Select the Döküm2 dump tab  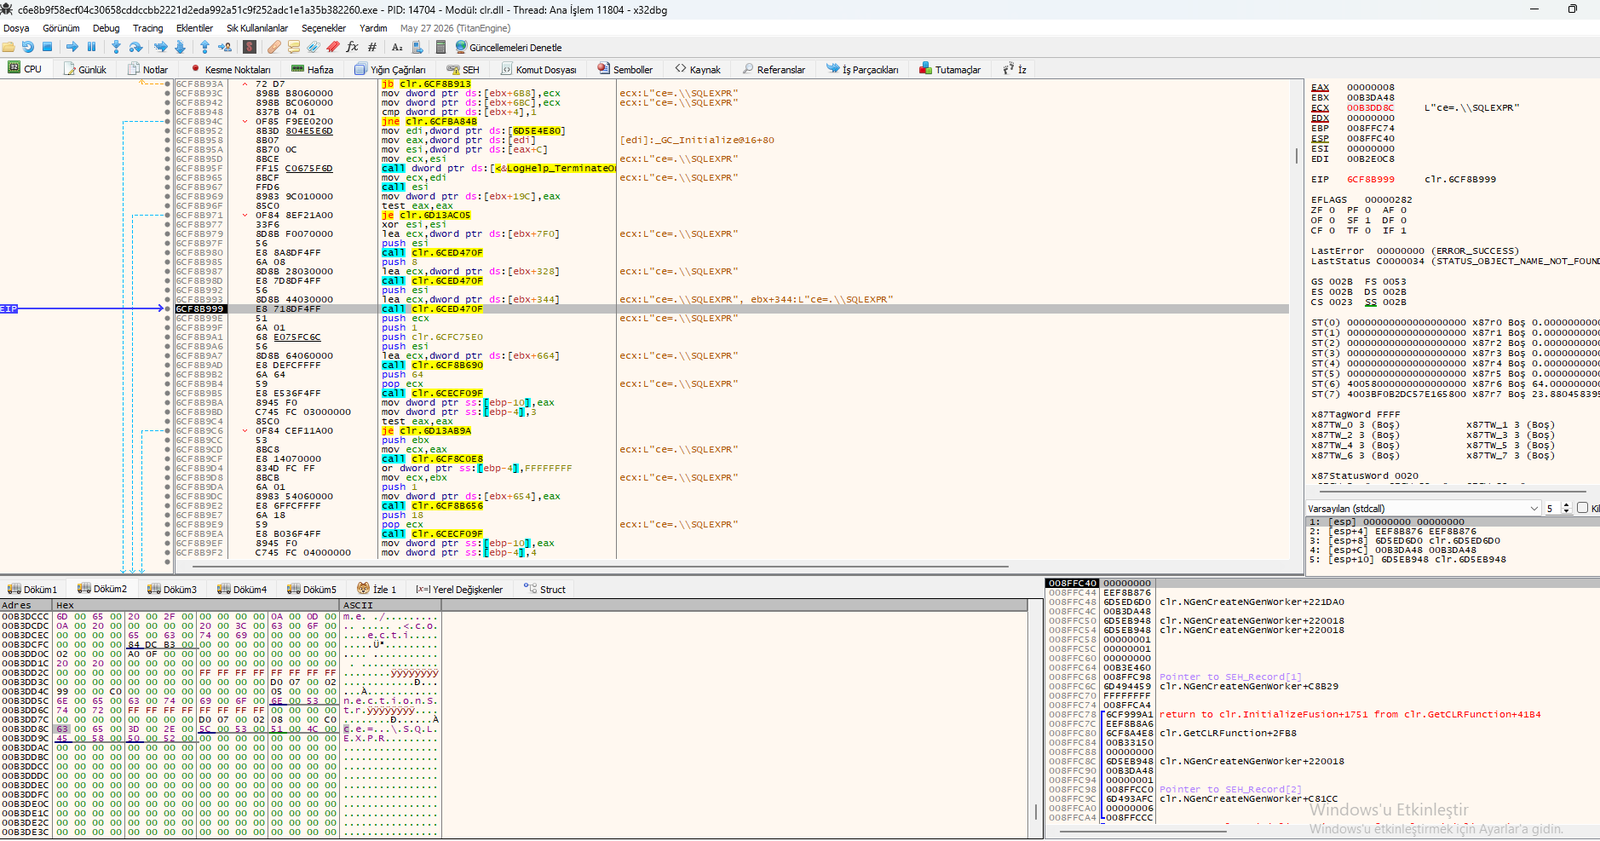(x=102, y=589)
